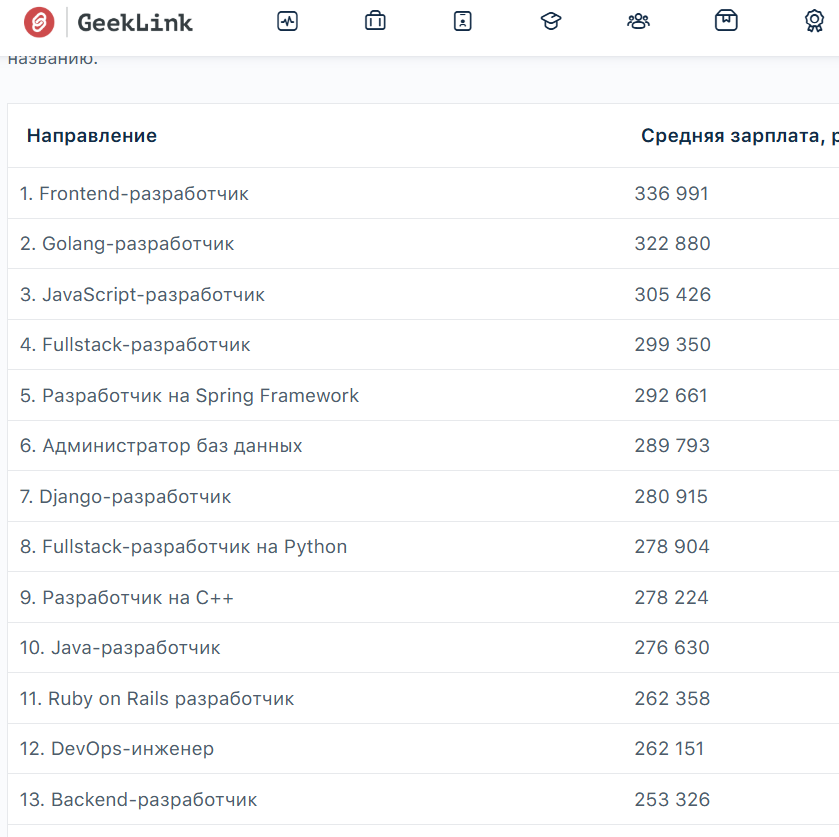Click the Разработчик на Spring Framework entry
The height and width of the screenshot is (837, 839).
[189, 396]
